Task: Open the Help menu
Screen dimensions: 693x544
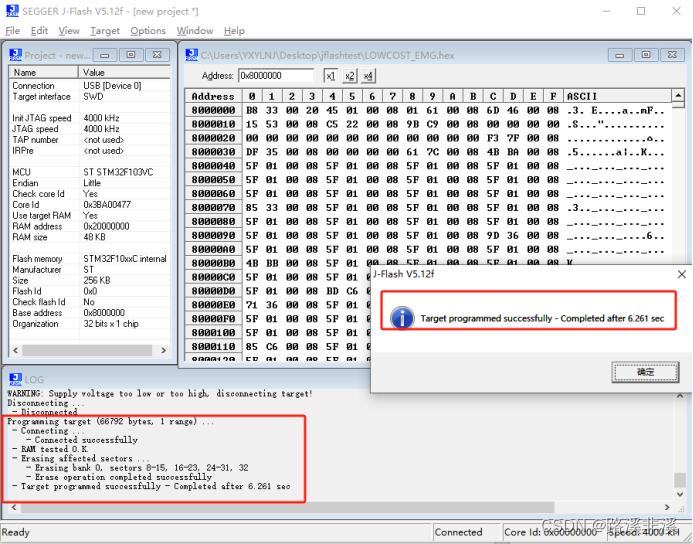Action: point(234,30)
